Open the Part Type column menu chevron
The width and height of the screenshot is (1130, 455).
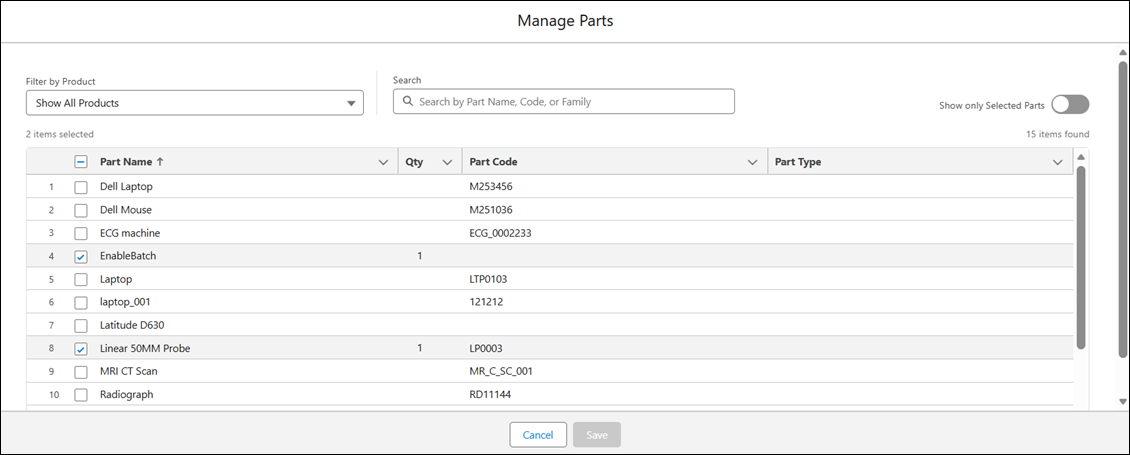click(1058, 162)
